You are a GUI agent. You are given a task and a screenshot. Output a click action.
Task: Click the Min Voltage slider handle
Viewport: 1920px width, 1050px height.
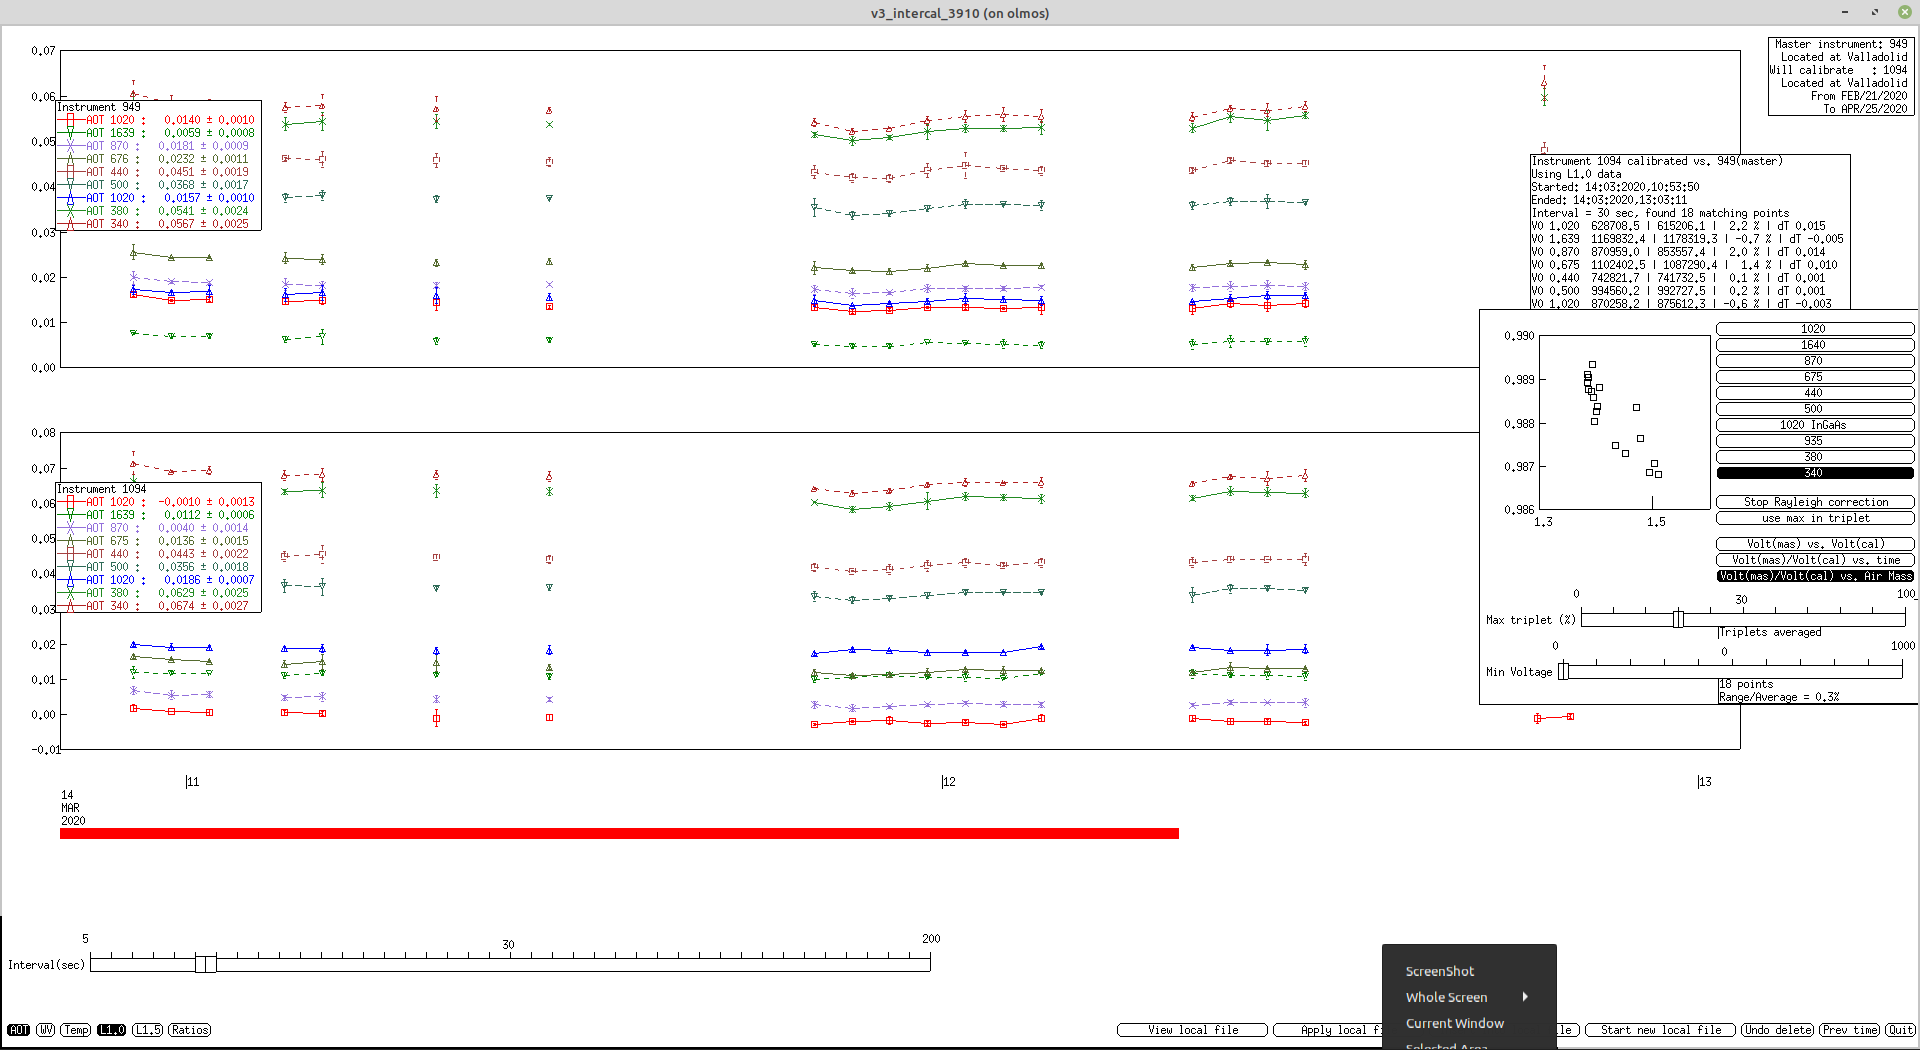[x=1564, y=671]
